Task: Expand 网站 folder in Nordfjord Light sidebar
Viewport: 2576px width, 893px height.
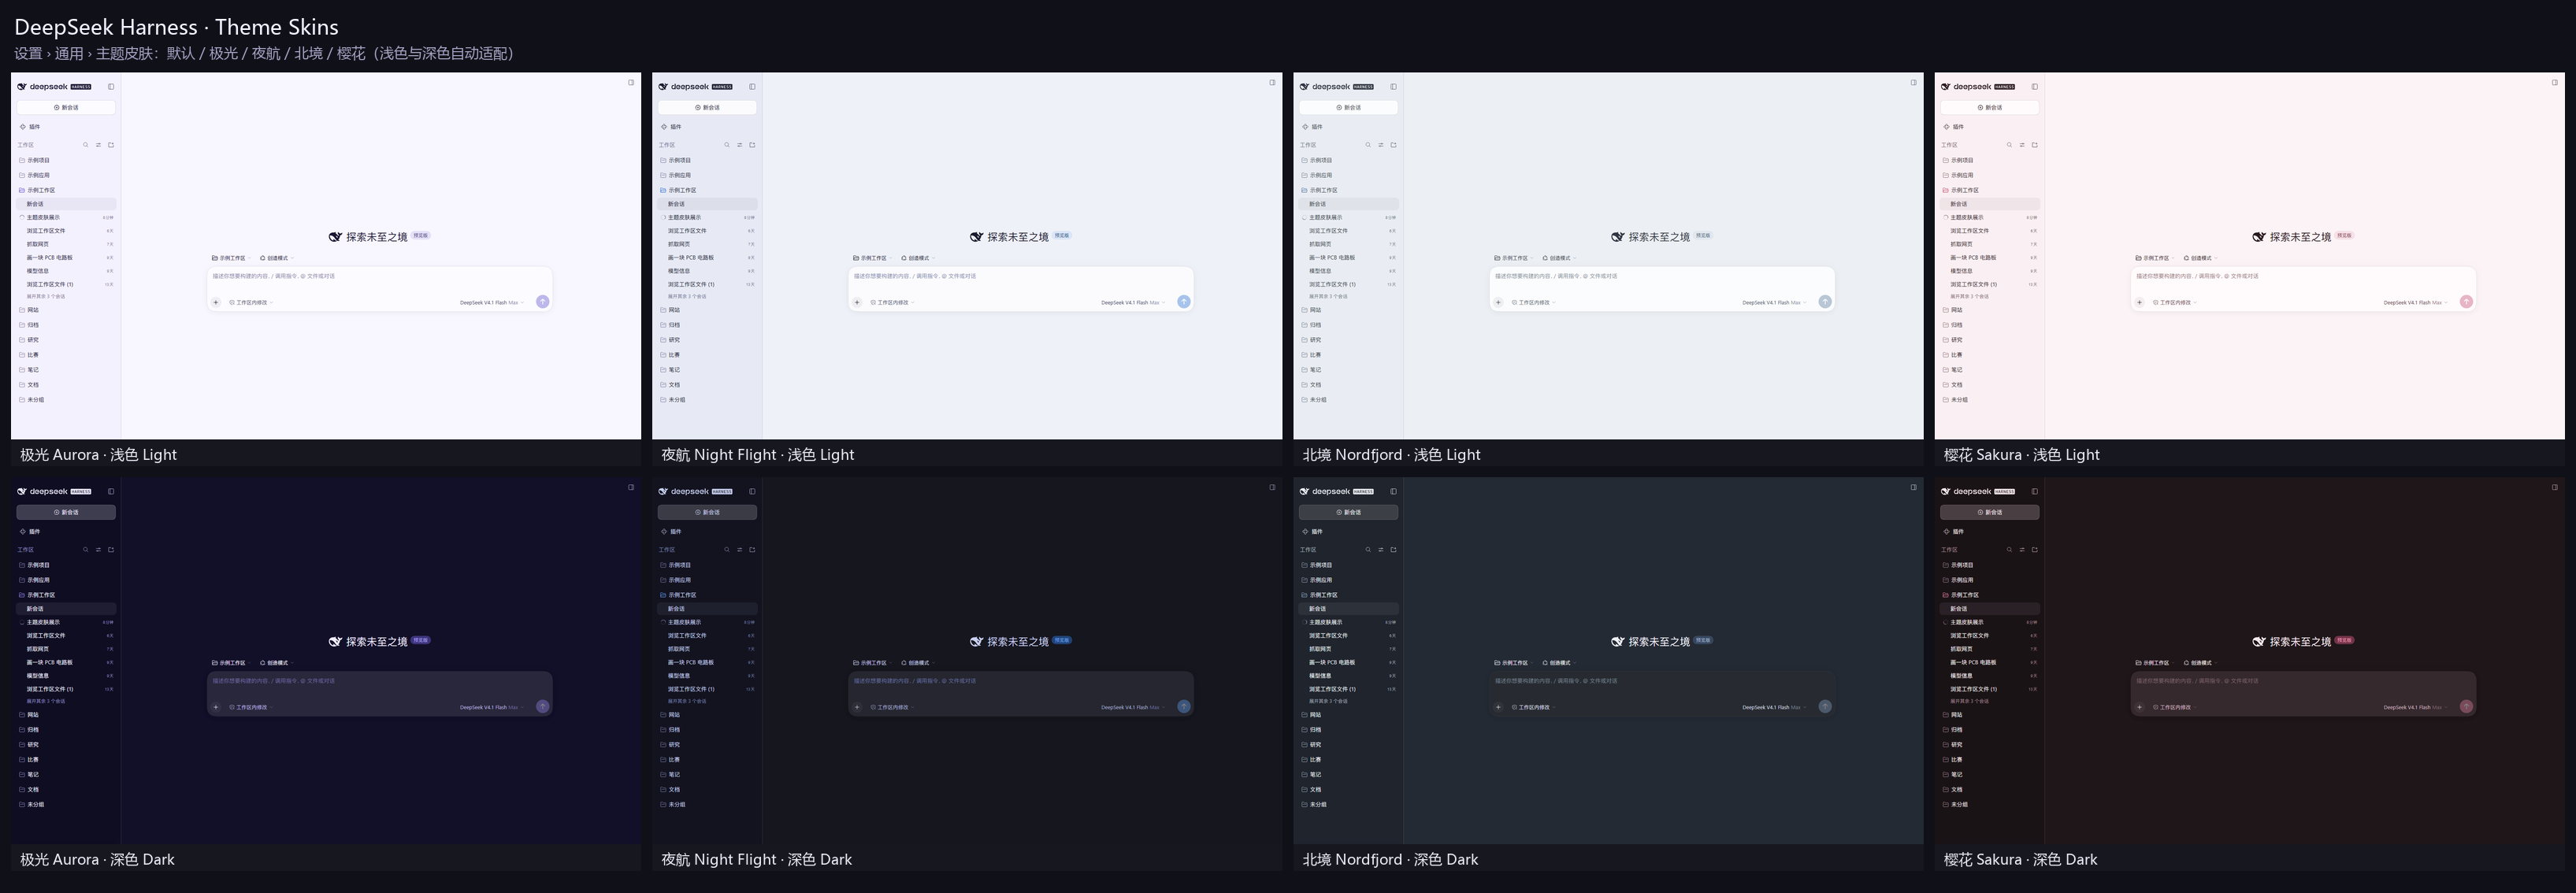Action: (1348, 310)
